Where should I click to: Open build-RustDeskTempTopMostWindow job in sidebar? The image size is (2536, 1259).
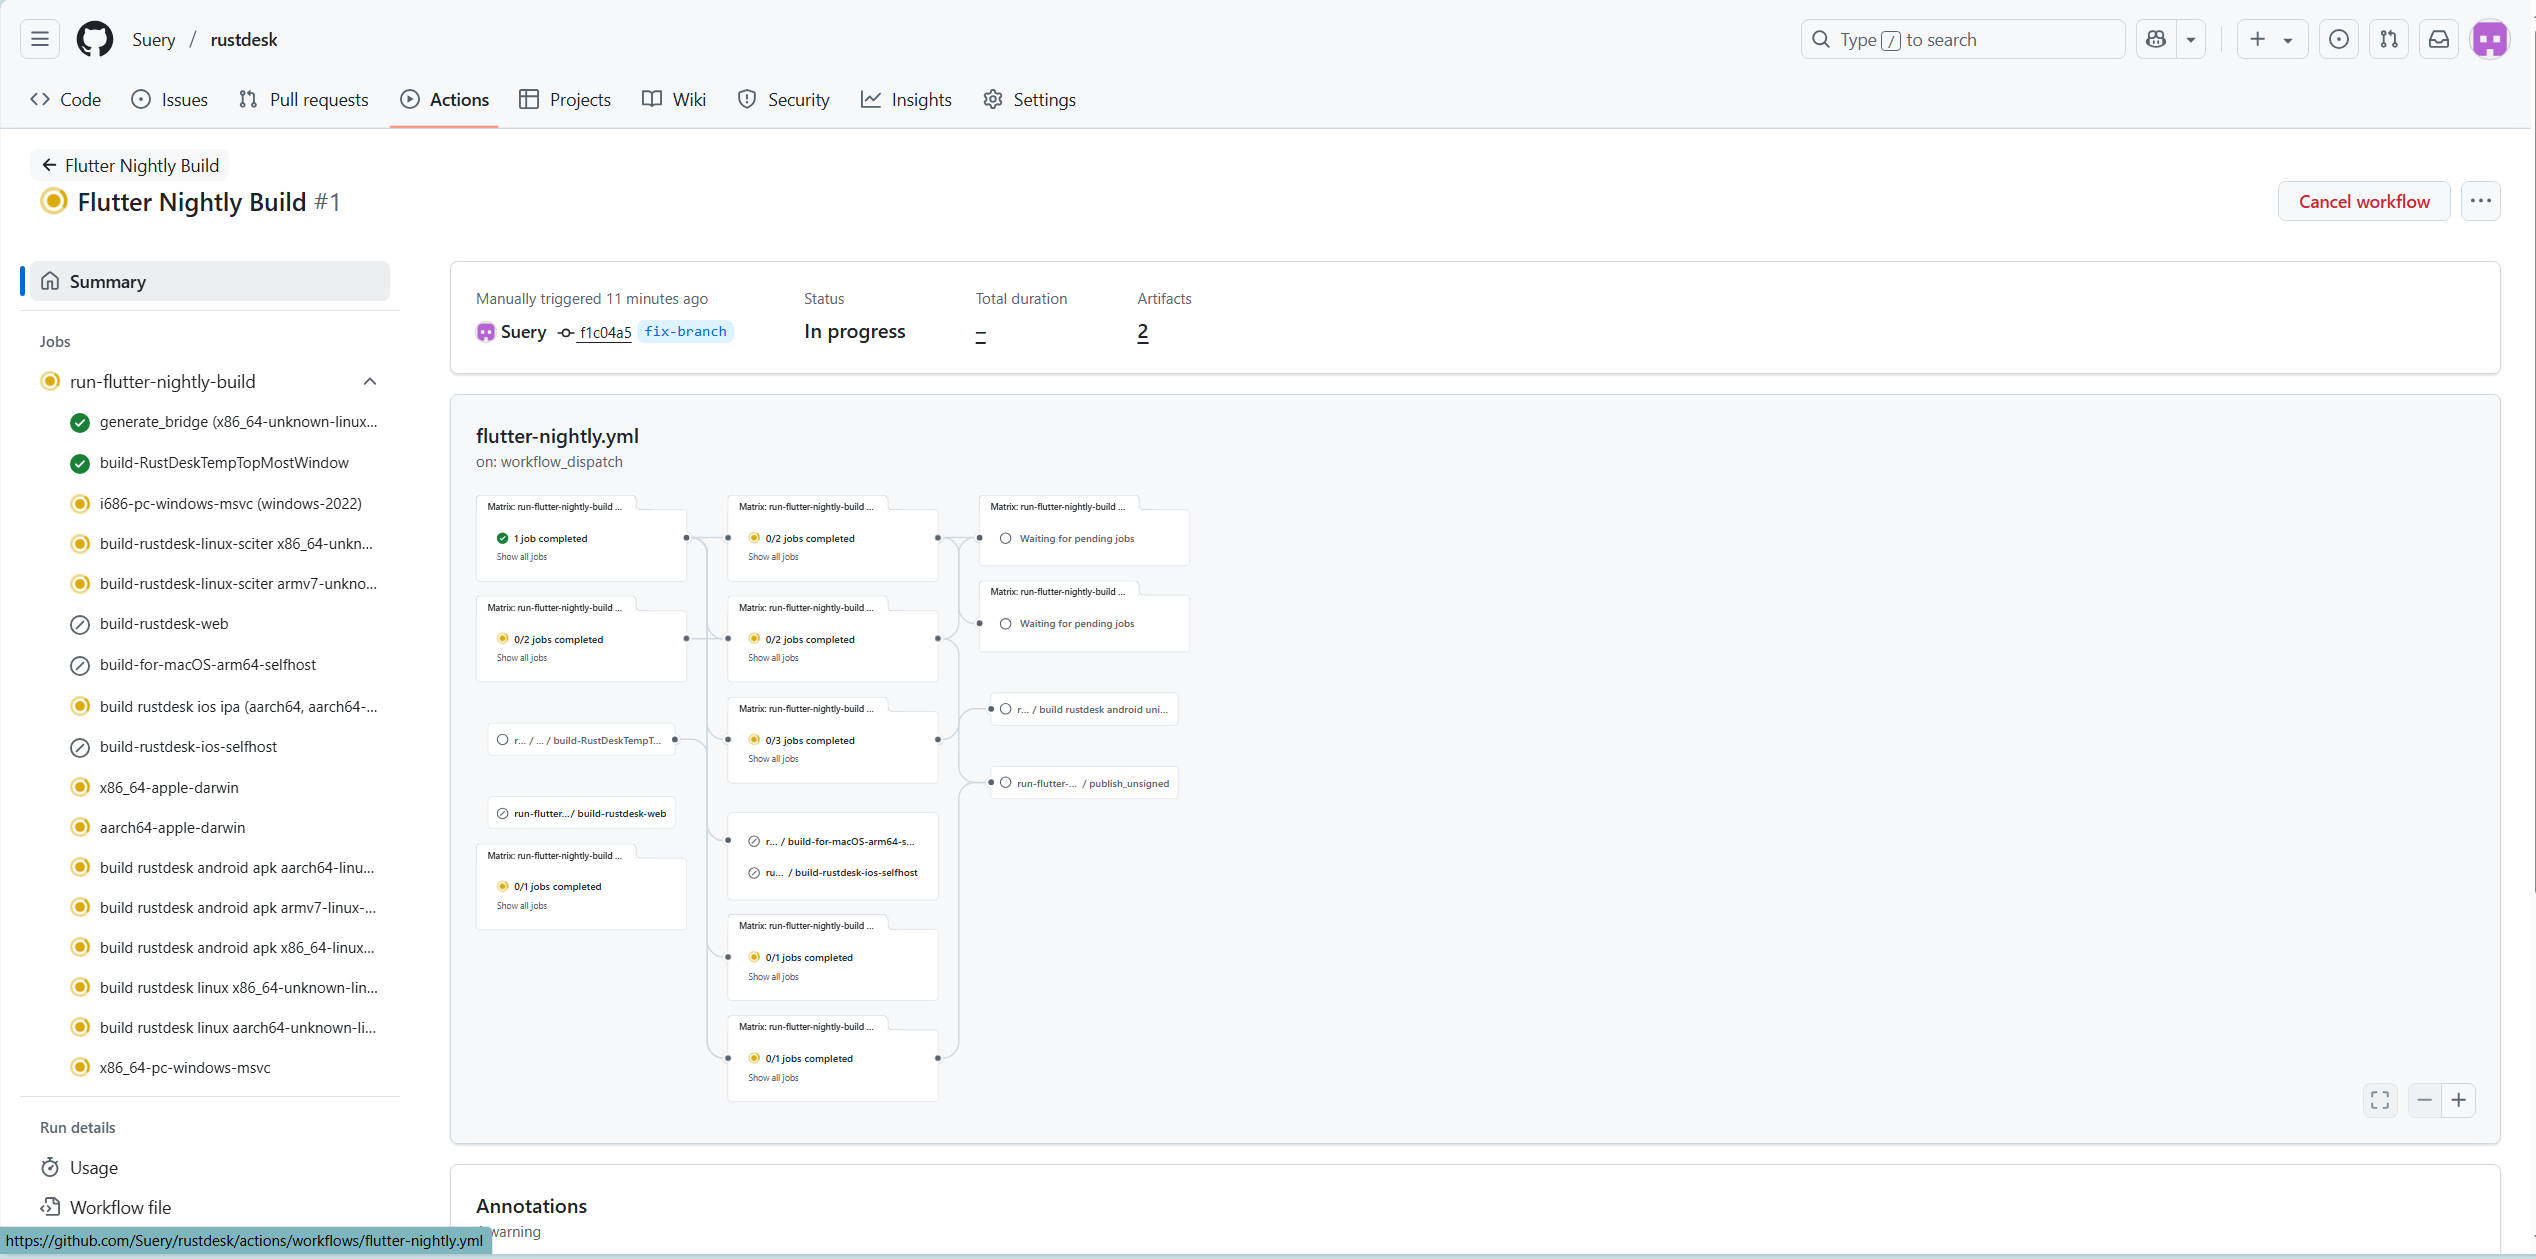tap(224, 462)
